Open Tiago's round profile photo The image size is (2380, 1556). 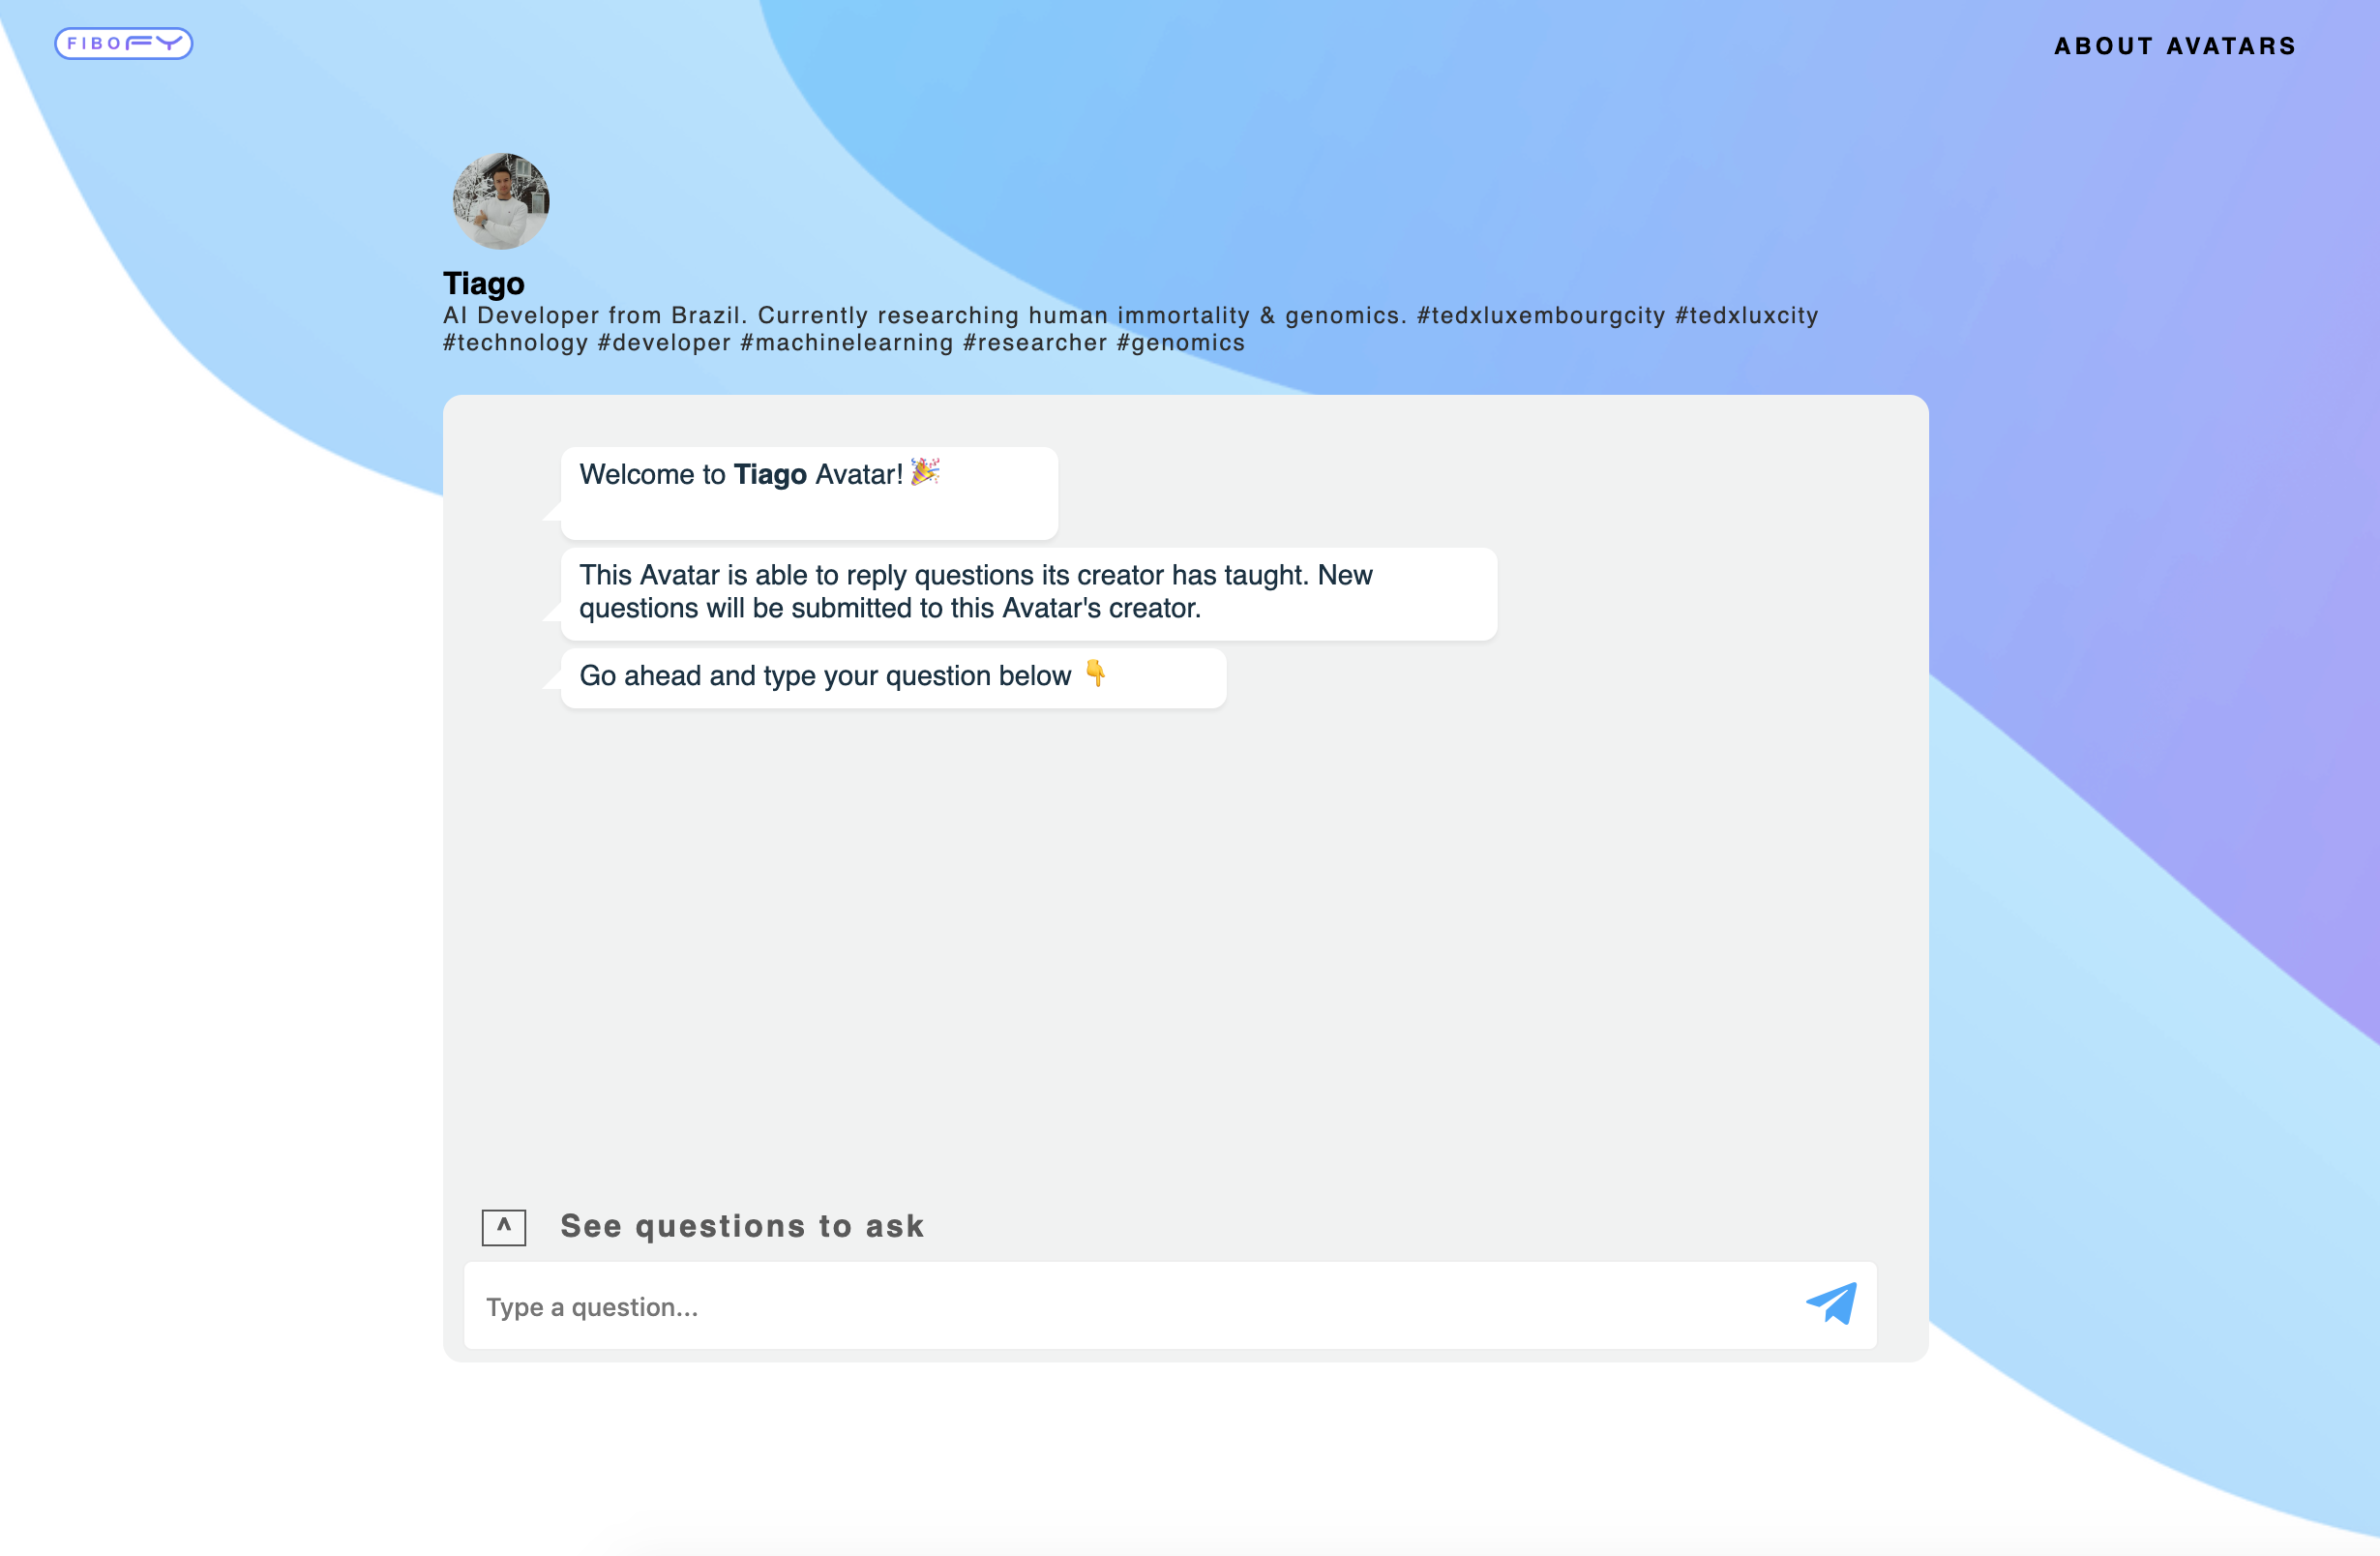click(x=501, y=201)
